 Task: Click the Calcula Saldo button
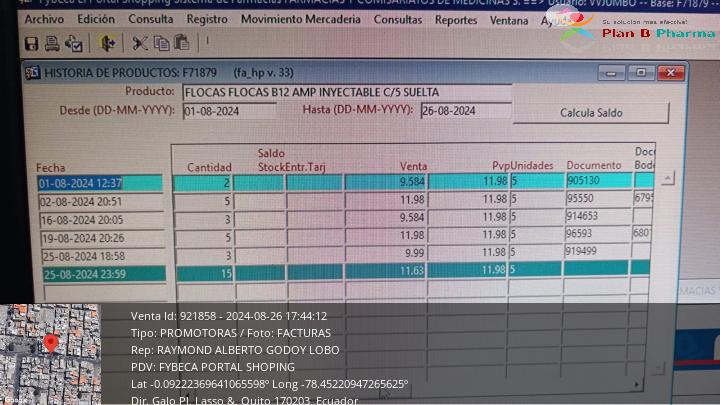(591, 112)
